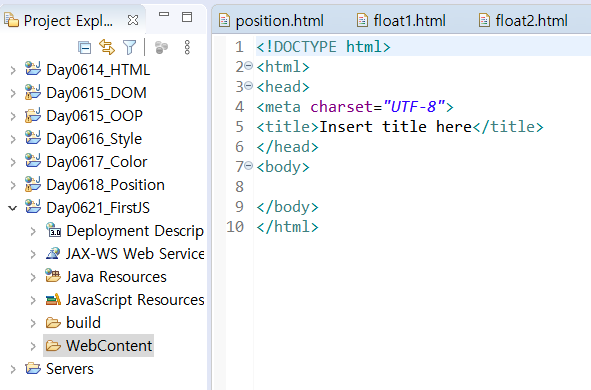Switch to the float2.html tab
591x390 pixels.
[524, 20]
